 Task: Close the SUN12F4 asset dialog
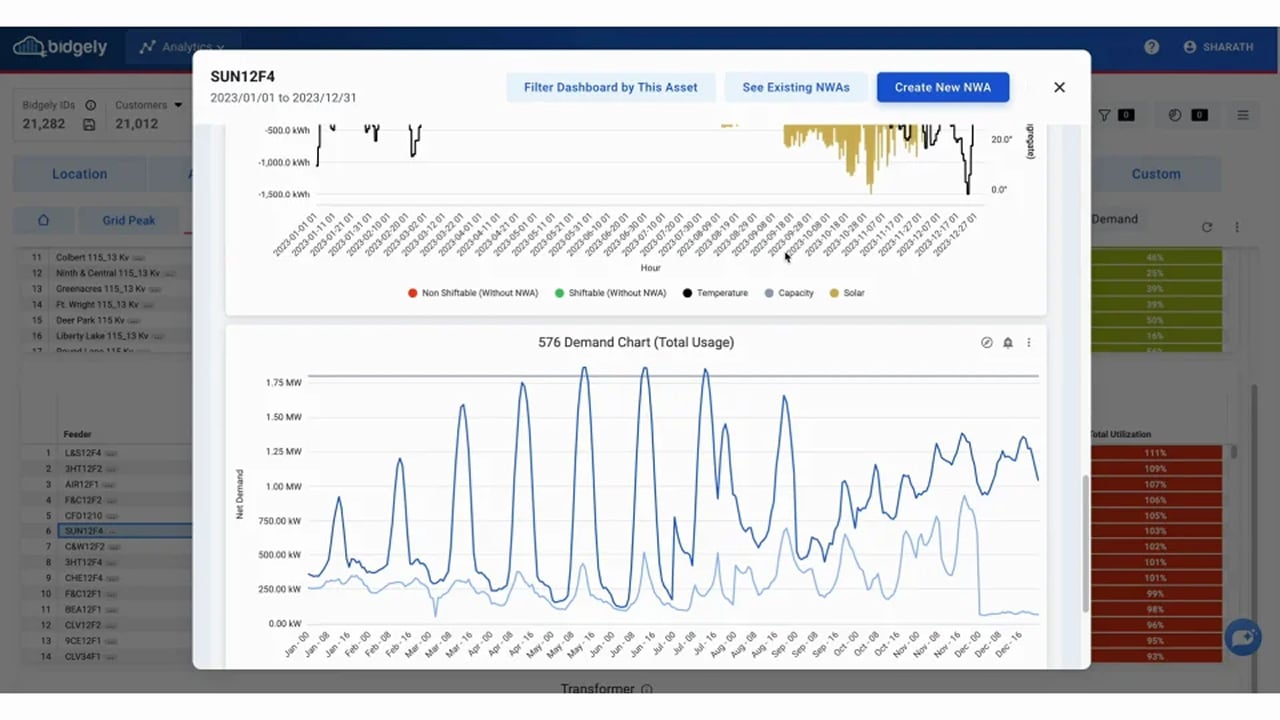(1059, 87)
